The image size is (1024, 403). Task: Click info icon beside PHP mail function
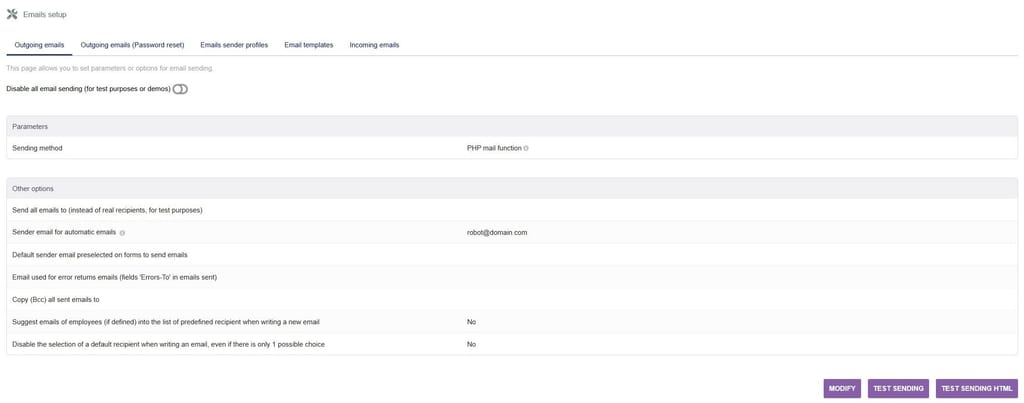[526, 148]
